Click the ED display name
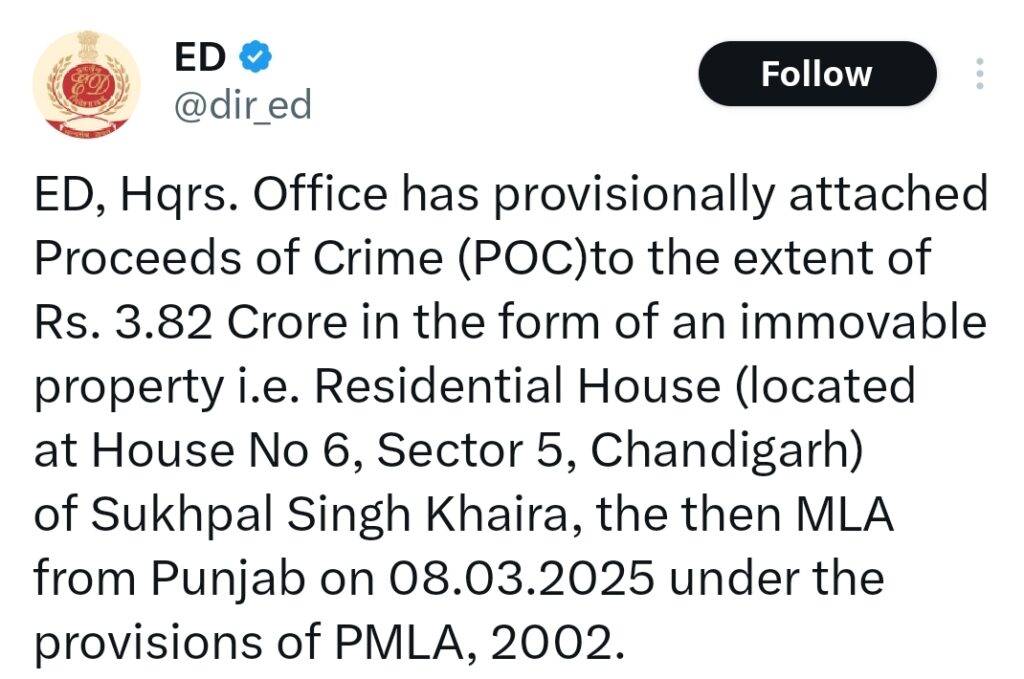This screenshot has width=1024, height=679. 200,58
